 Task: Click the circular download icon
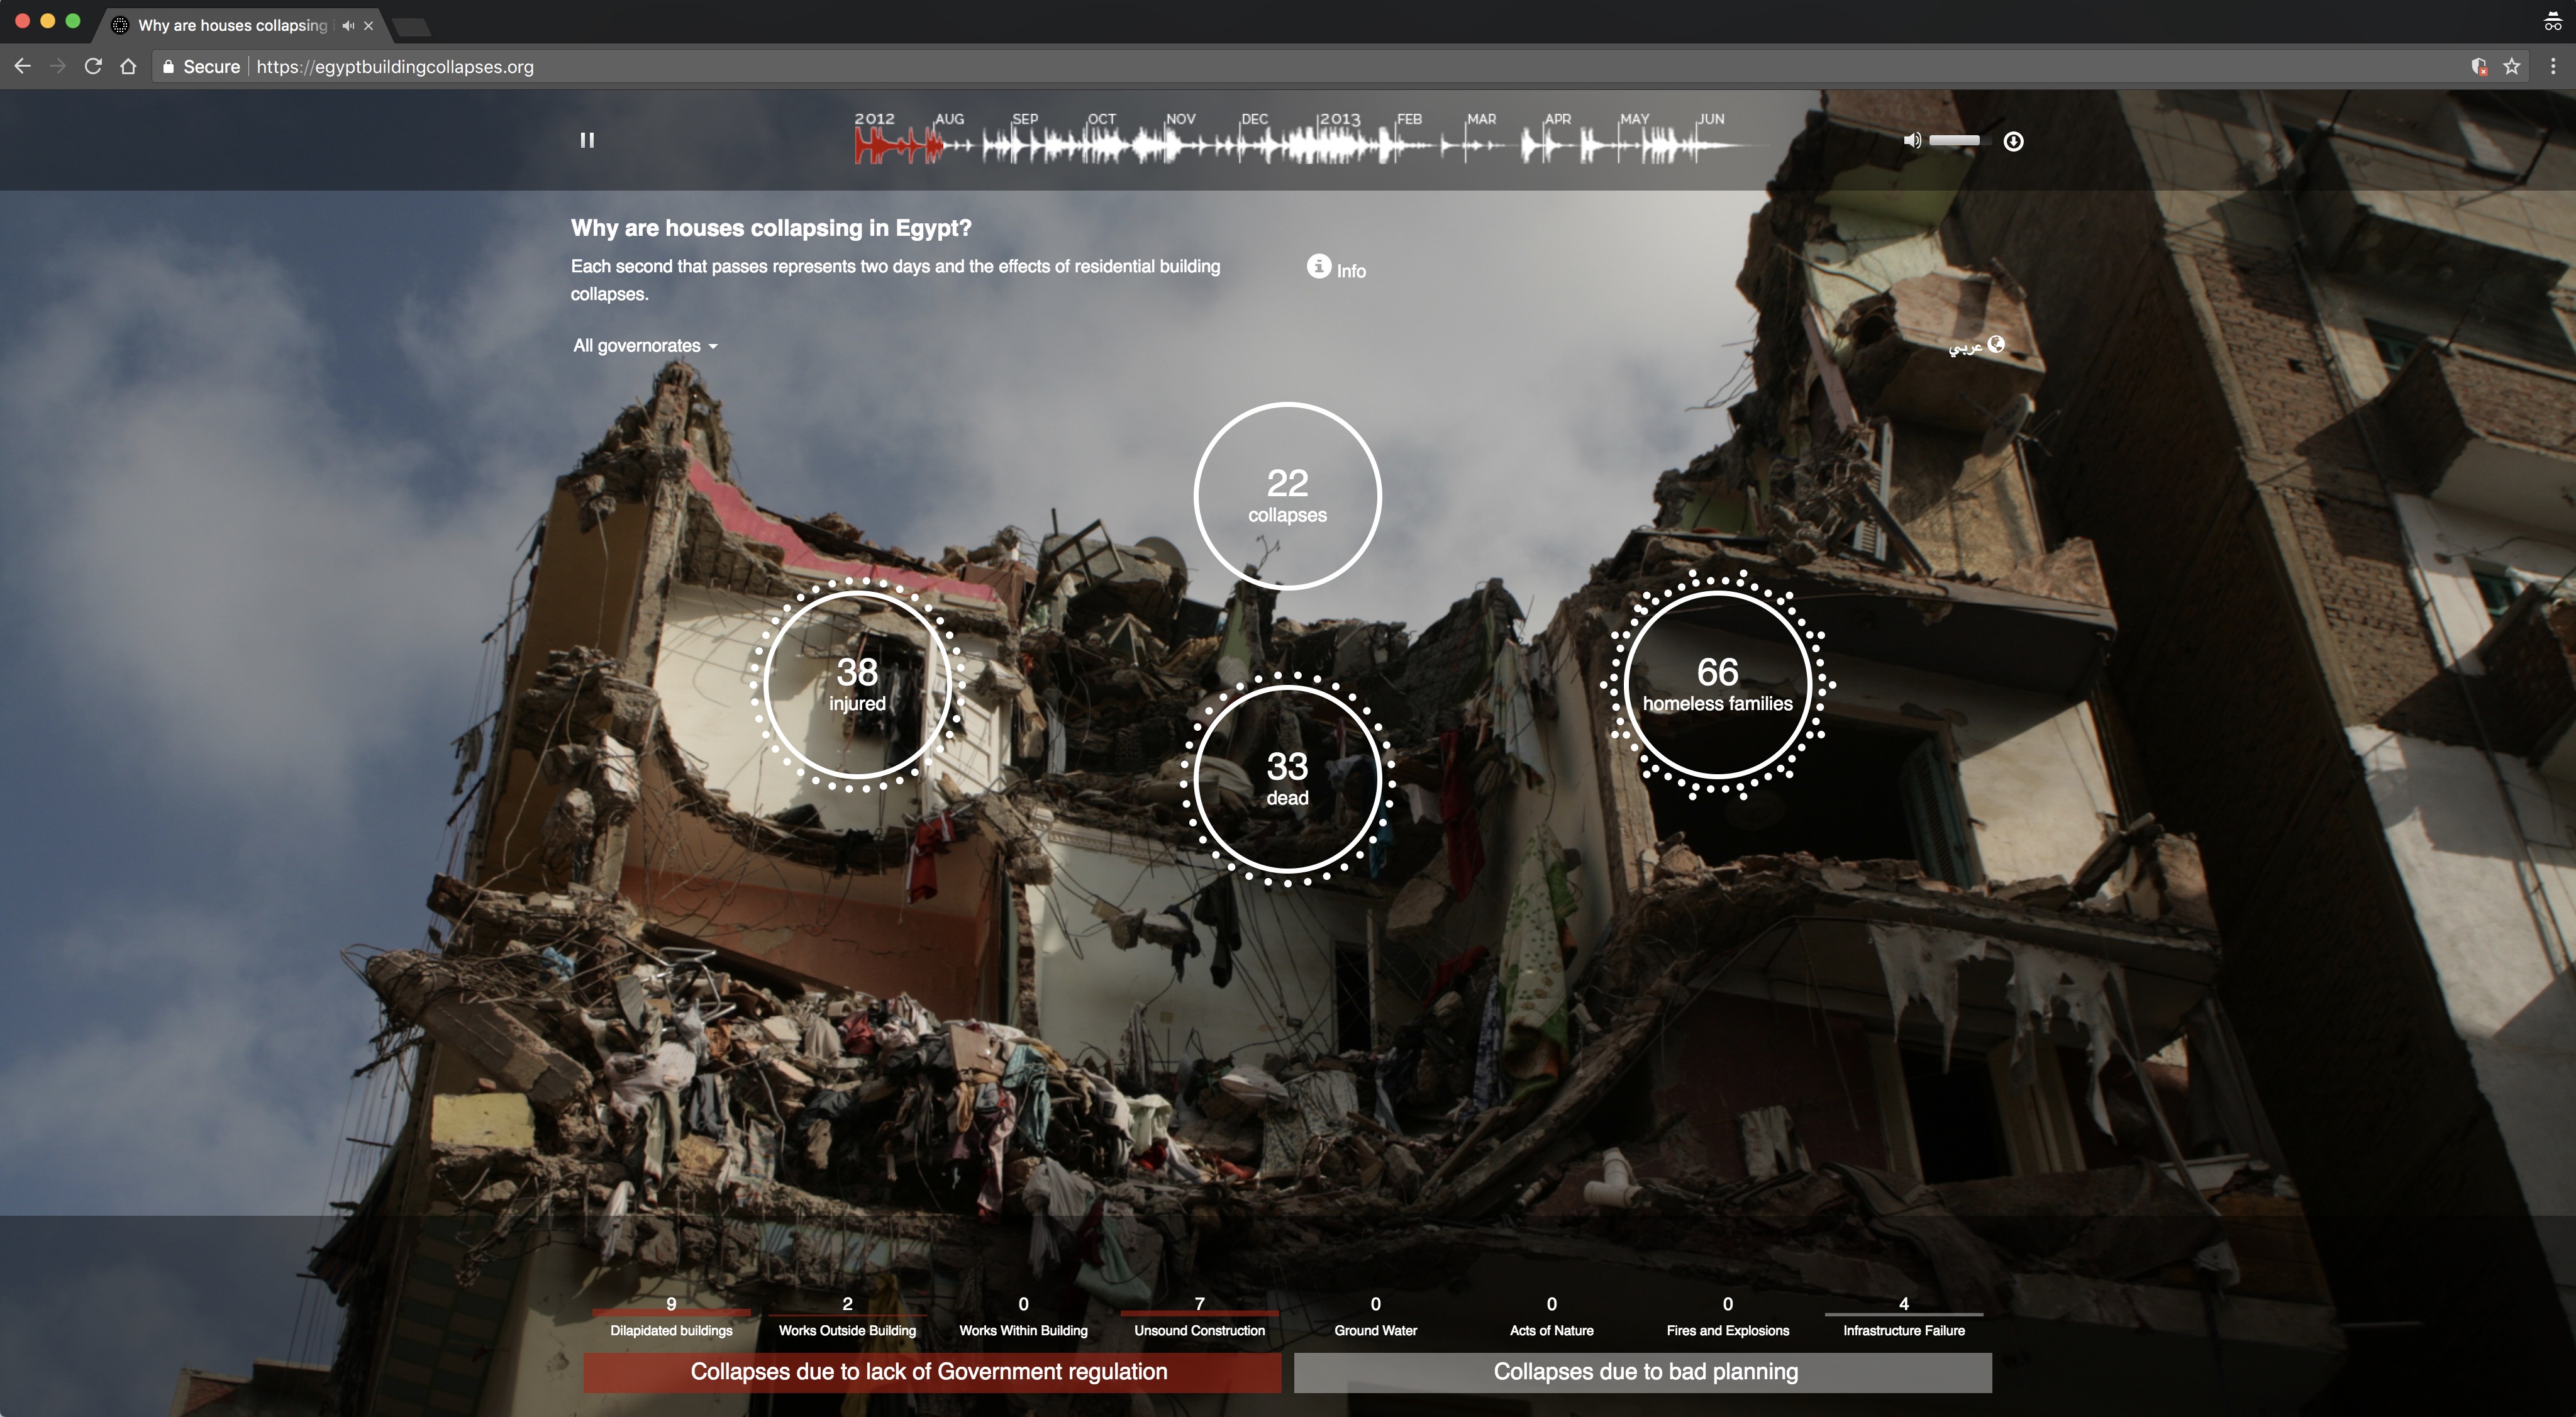(2013, 141)
